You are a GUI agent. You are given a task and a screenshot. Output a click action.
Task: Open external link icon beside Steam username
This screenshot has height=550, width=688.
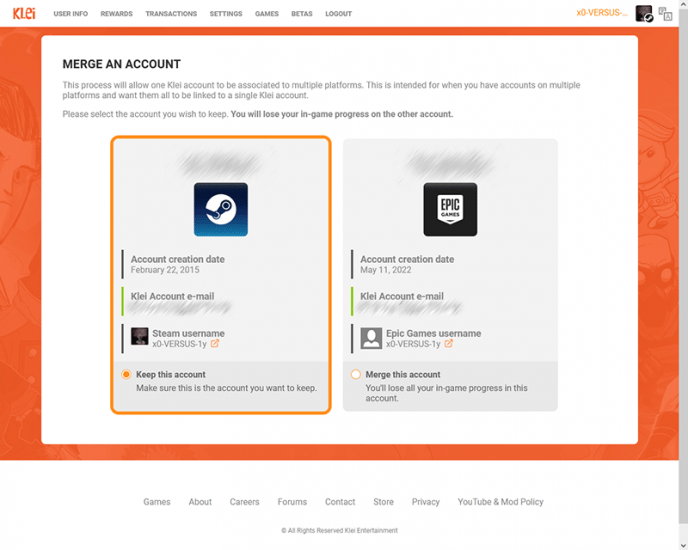tap(215, 344)
